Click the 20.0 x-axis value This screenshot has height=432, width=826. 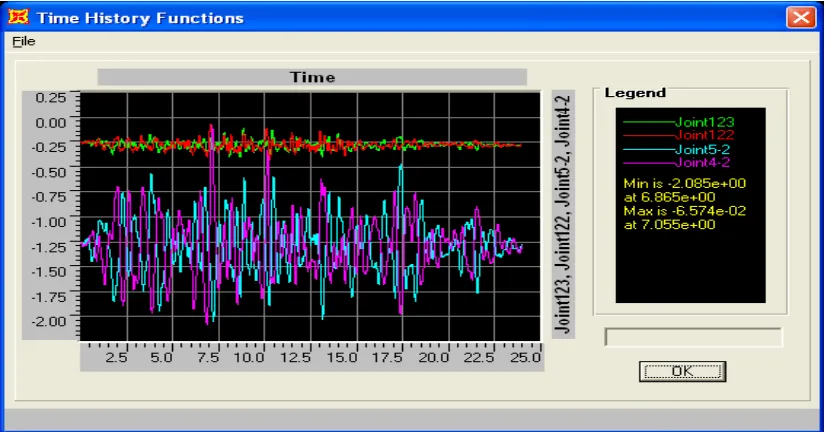[434, 358]
